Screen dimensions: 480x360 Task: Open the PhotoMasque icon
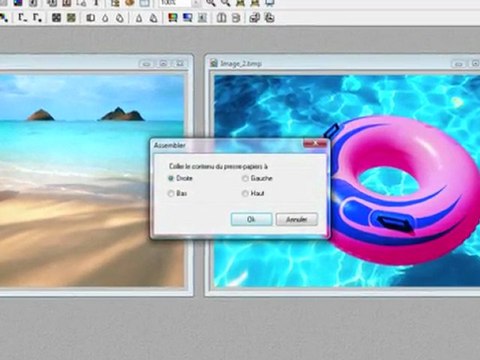pos(202,18)
